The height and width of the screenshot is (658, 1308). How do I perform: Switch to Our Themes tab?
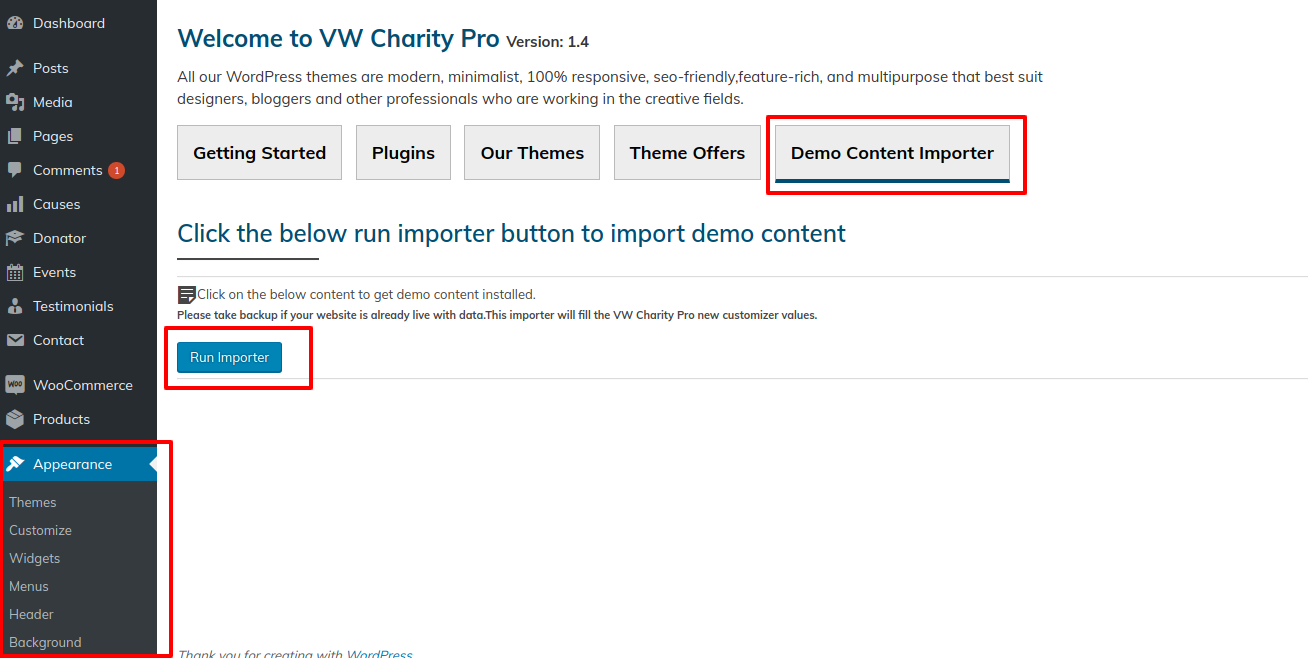click(x=532, y=153)
